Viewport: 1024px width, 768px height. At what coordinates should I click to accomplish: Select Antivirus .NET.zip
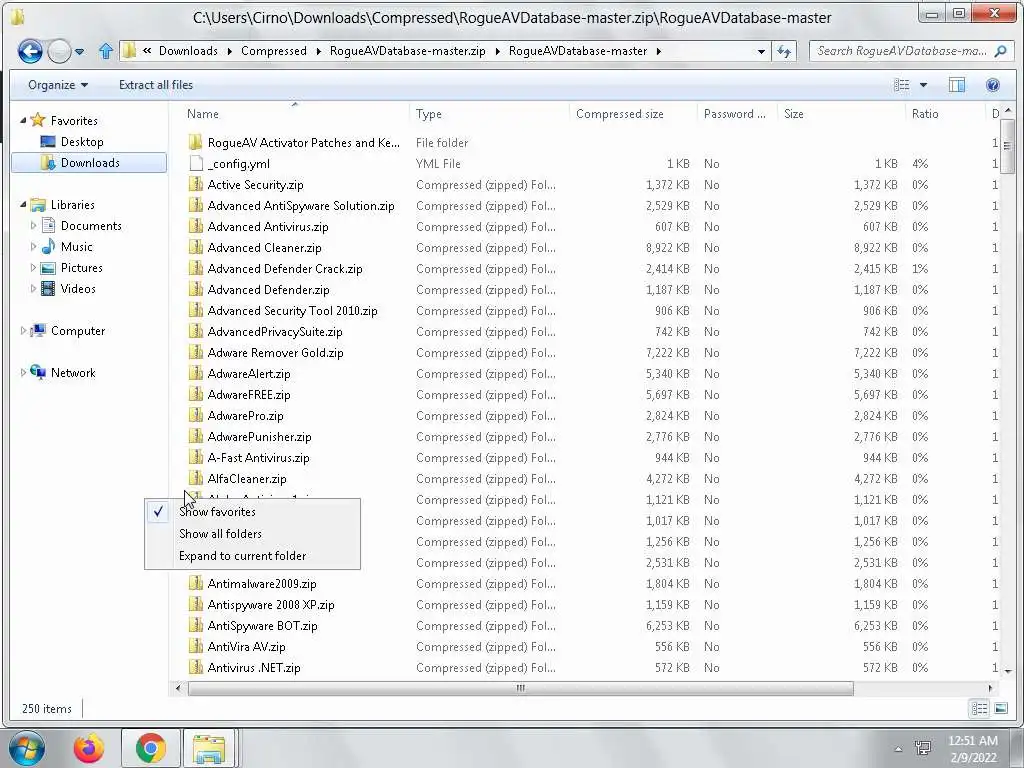[253, 667]
